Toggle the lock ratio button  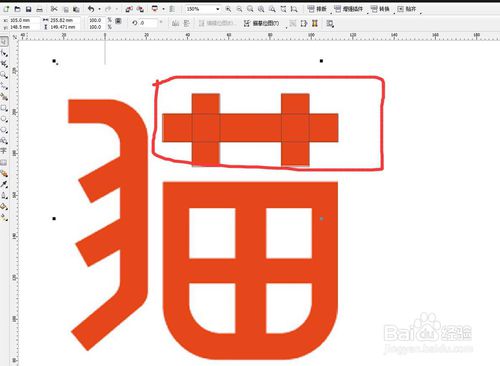tap(118, 21)
